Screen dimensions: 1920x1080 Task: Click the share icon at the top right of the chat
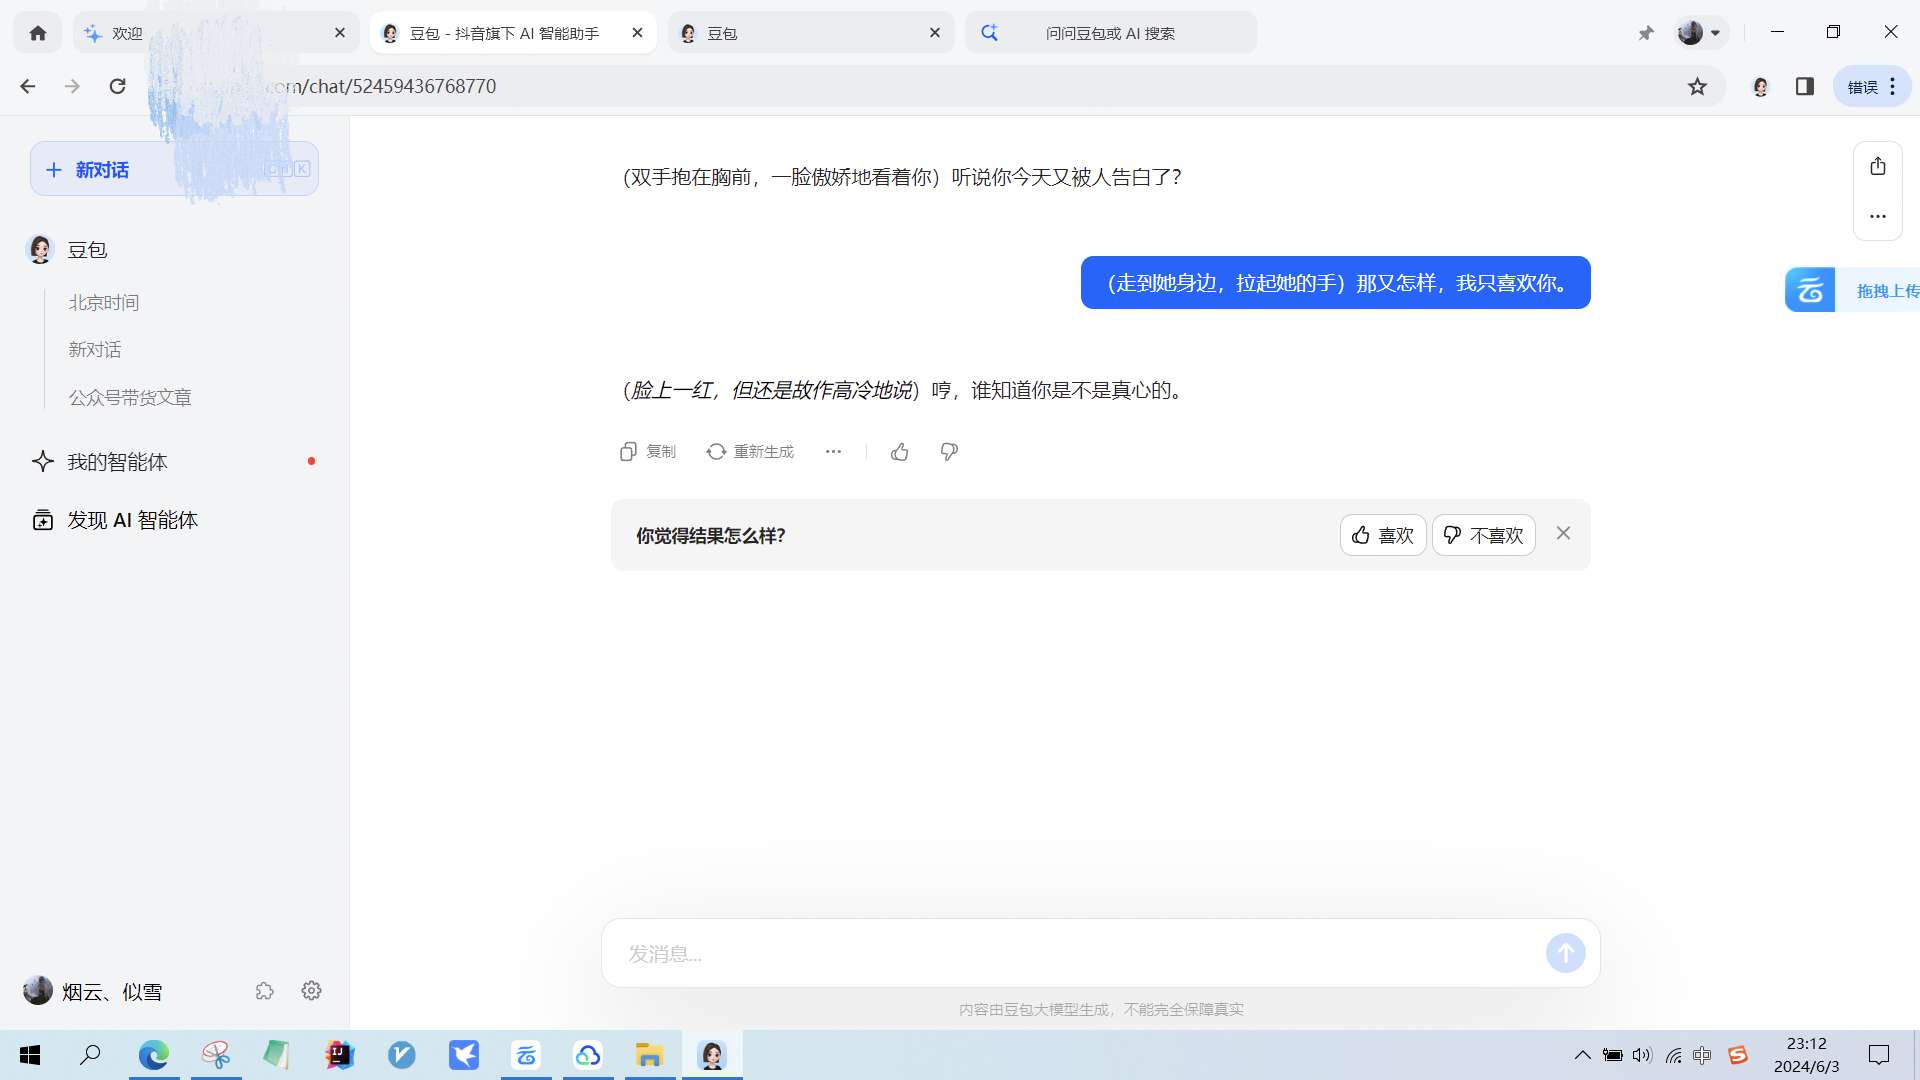1877,167
